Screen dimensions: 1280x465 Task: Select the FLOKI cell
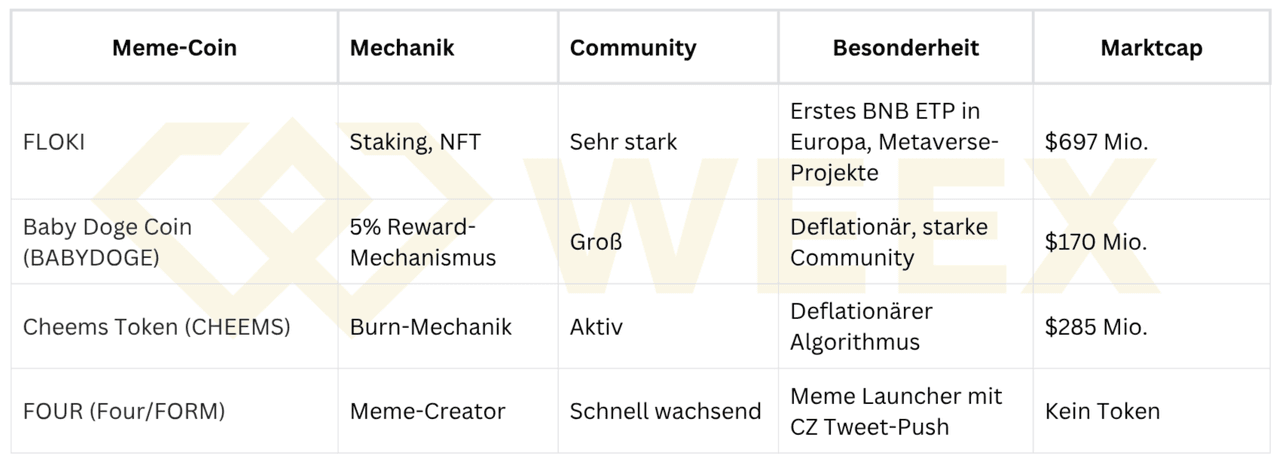[54, 142]
